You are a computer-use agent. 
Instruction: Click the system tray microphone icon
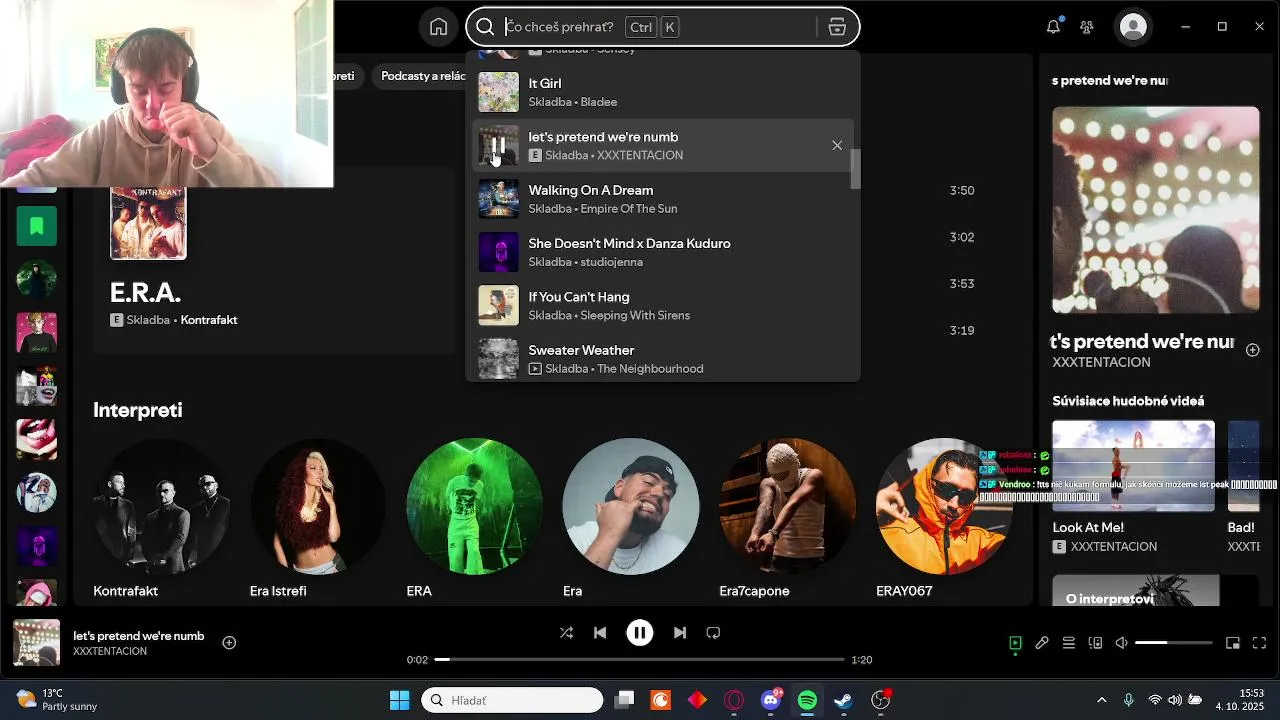1128,700
